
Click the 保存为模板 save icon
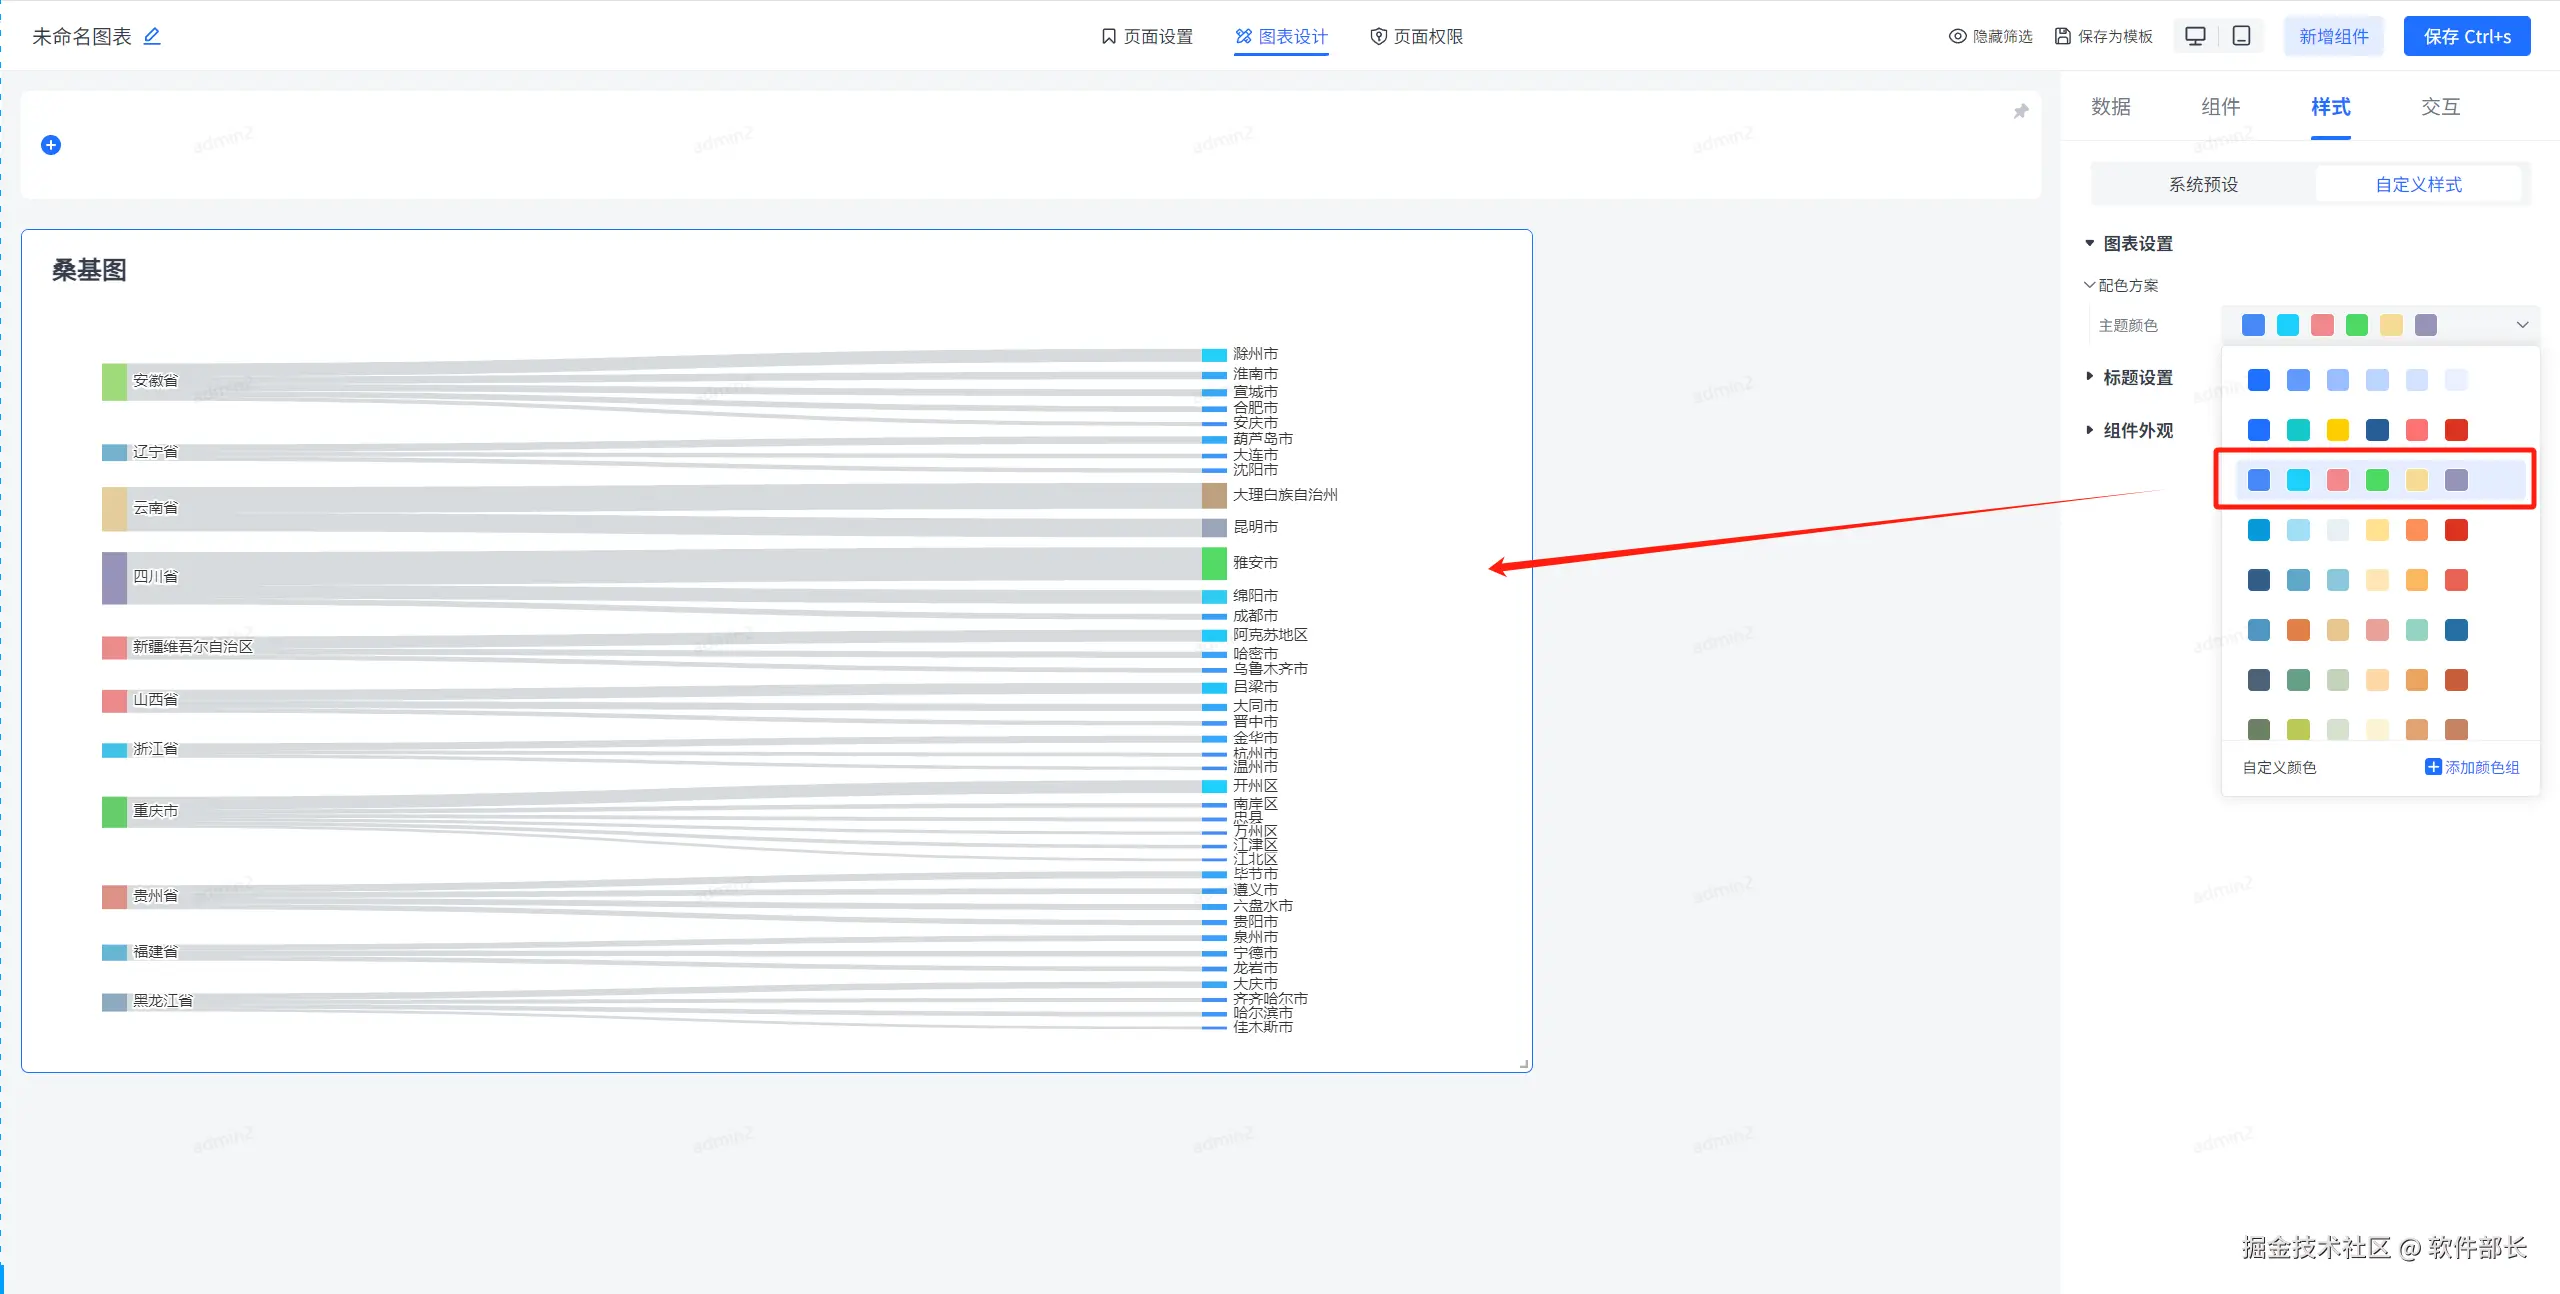click(x=2063, y=36)
